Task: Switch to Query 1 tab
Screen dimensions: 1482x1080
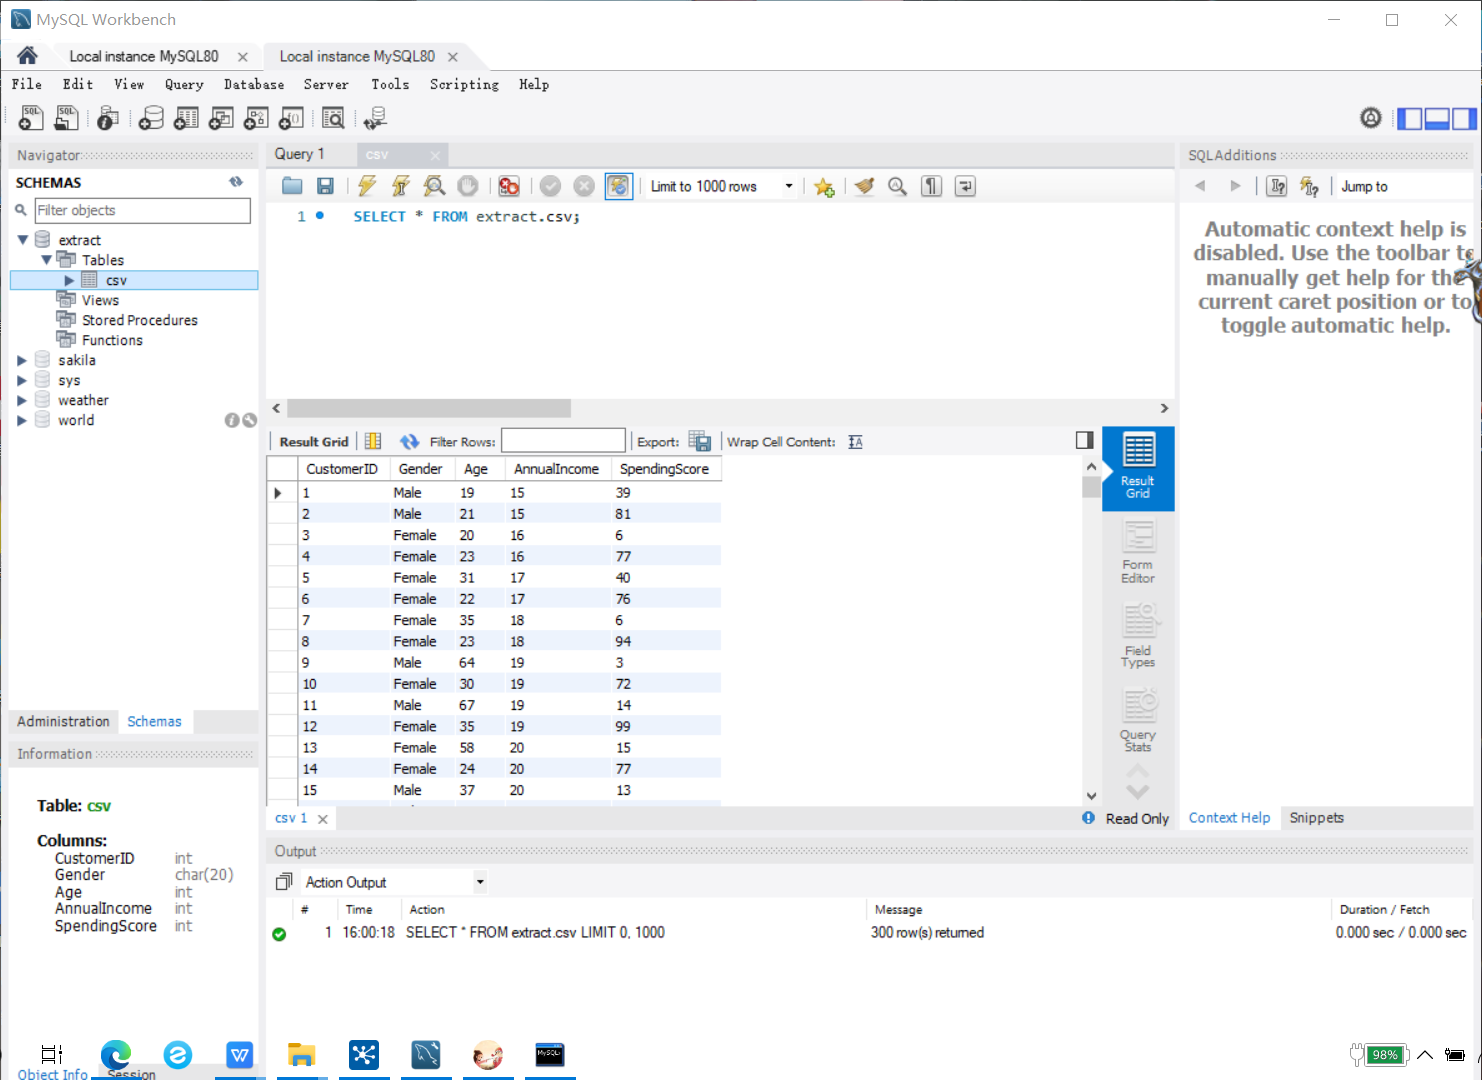Action: 300,154
